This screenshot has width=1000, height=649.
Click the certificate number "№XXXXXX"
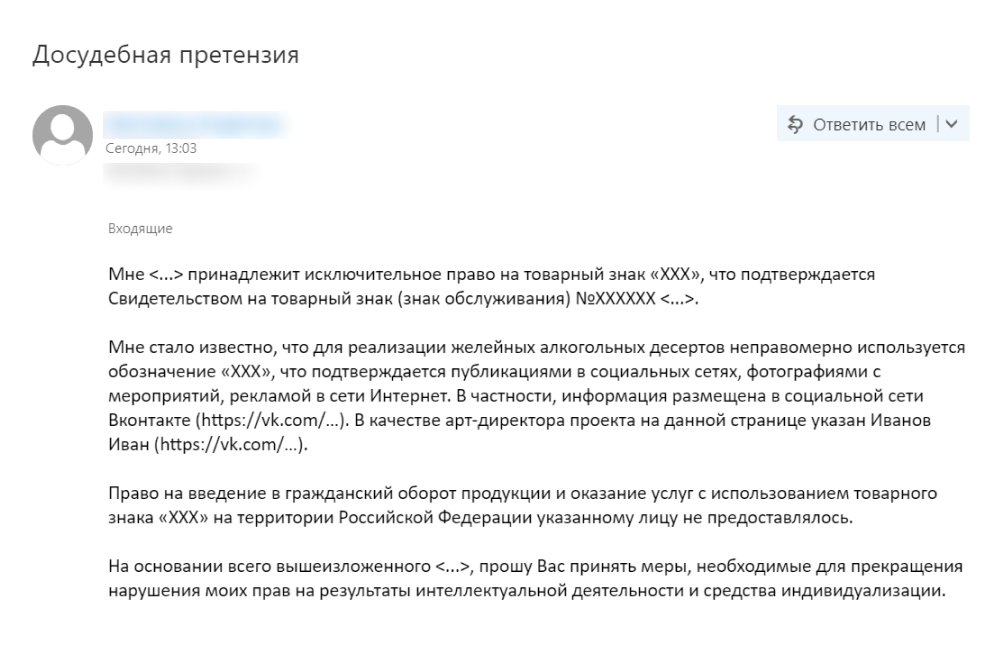(616, 298)
